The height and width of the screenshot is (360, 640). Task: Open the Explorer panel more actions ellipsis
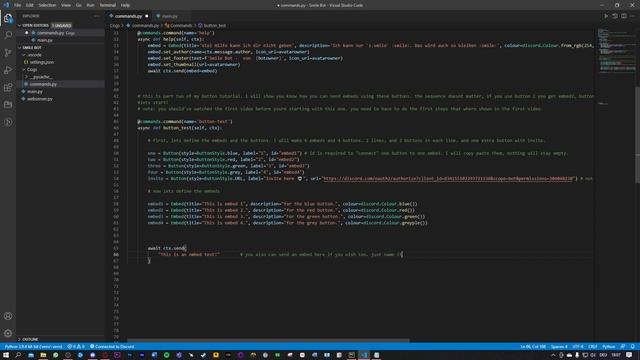97,16
